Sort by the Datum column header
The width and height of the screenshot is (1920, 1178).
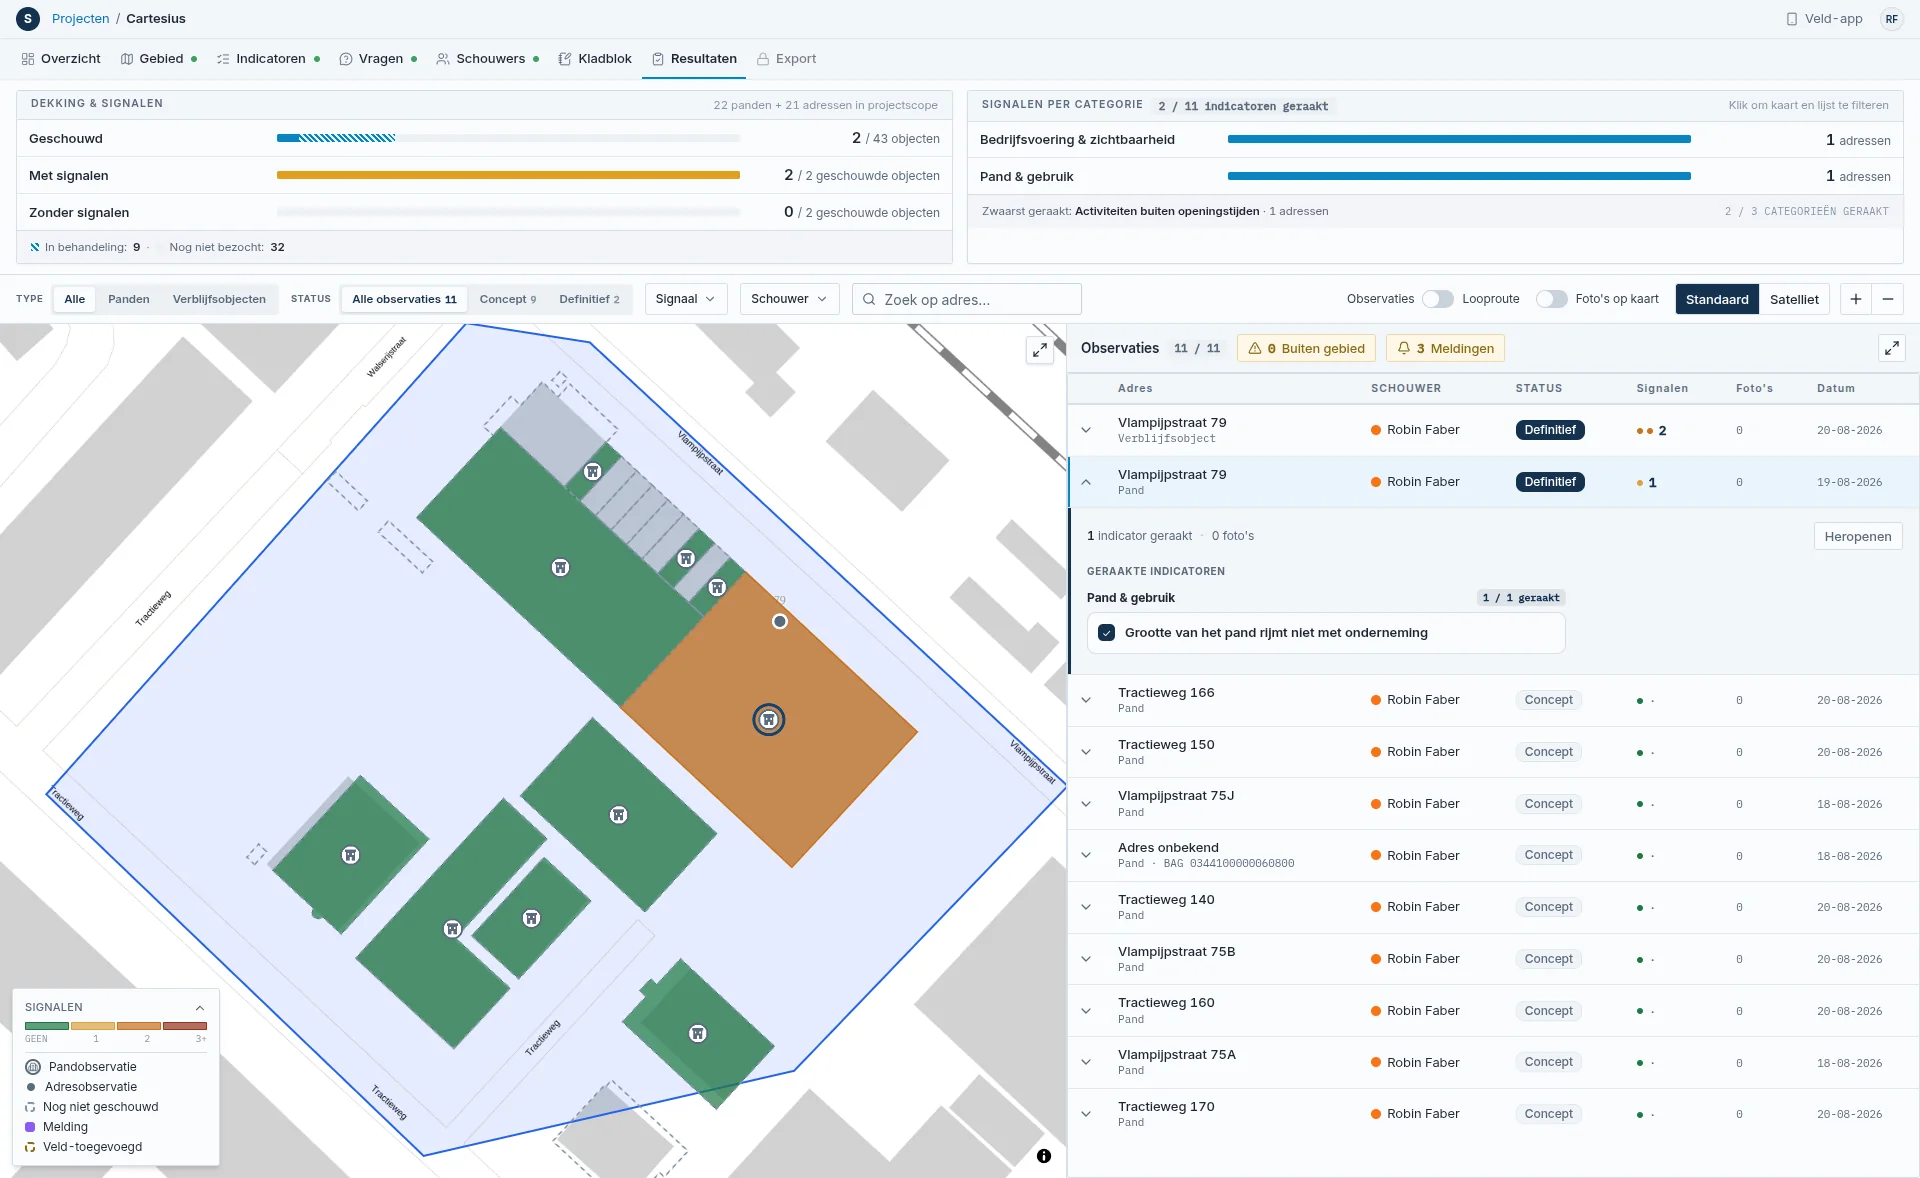1835,389
